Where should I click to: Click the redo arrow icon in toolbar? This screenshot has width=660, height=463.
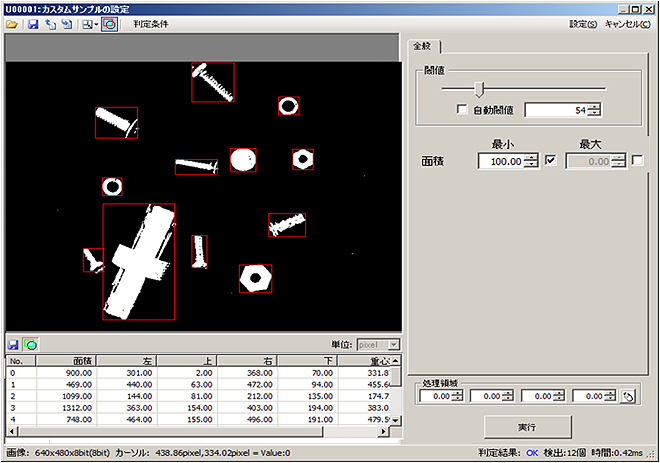point(66,23)
